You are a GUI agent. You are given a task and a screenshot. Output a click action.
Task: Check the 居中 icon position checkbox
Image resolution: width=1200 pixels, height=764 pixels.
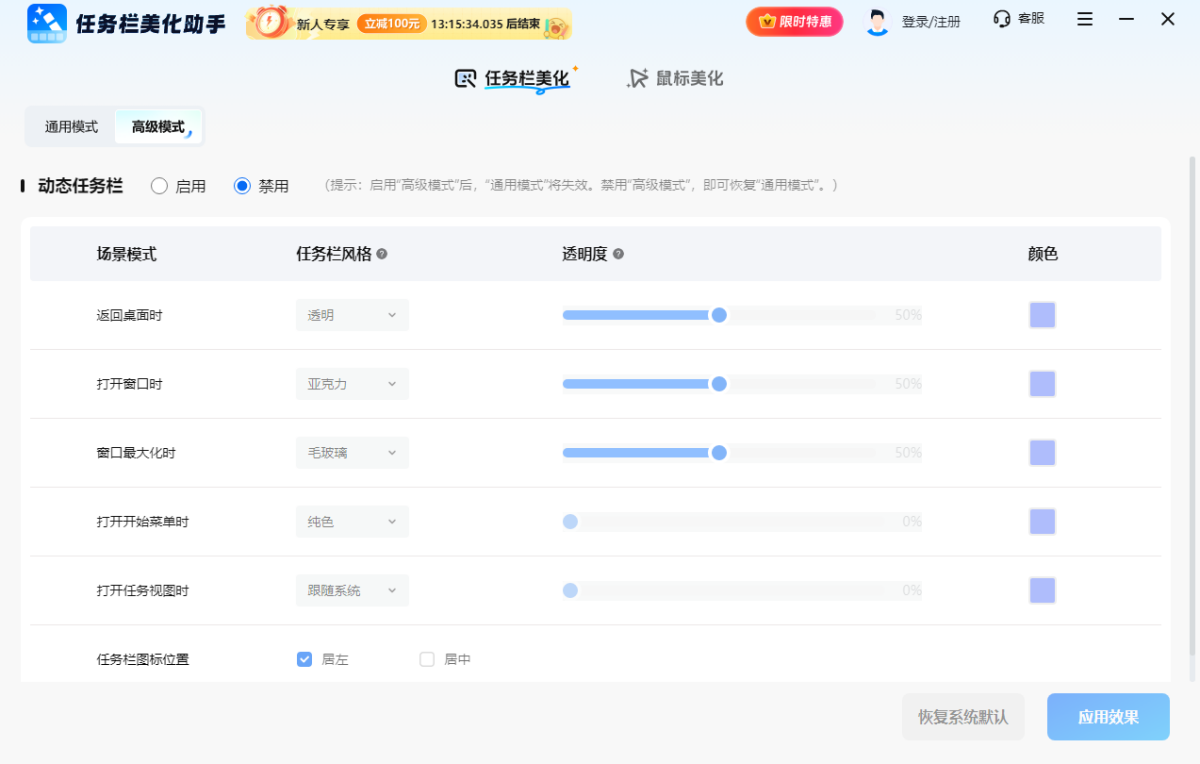click(x=426, y=659)
